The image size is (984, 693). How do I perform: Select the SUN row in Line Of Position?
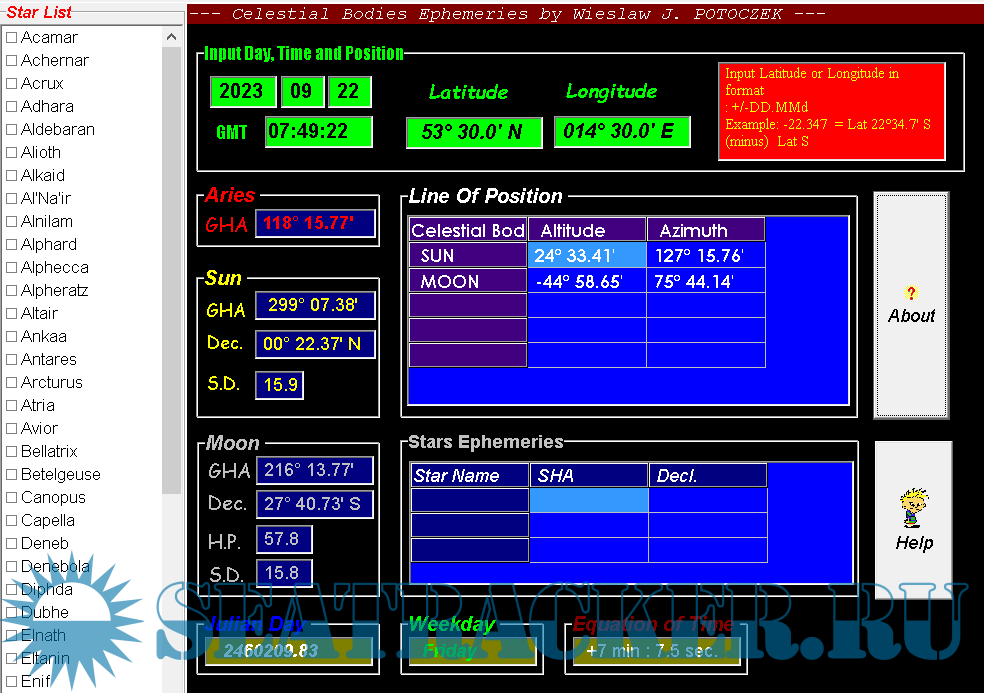[x=467, y=256]
